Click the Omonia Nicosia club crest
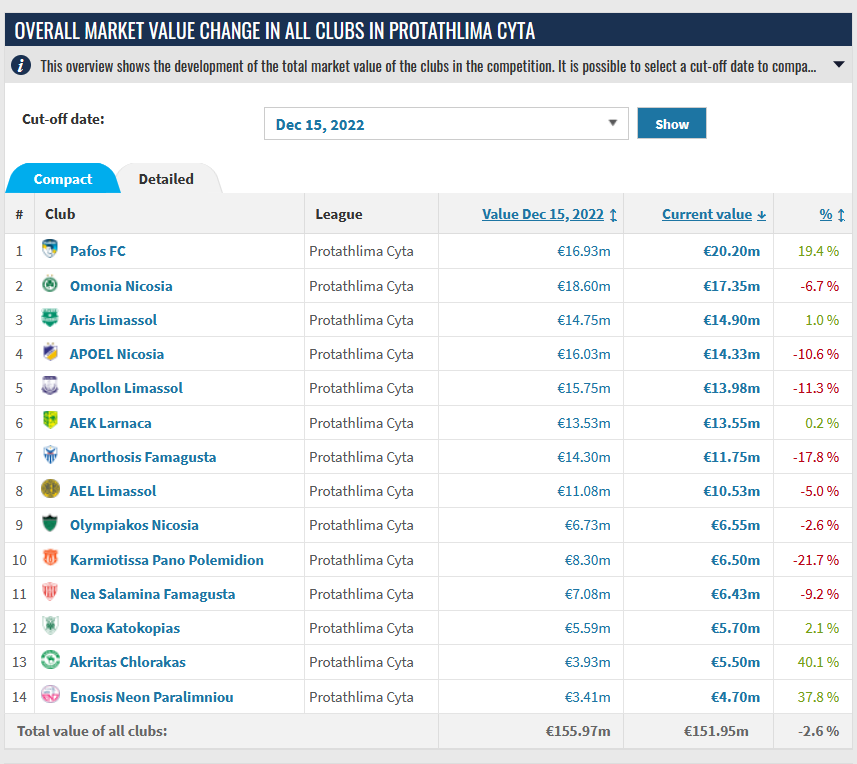This screenshot has width=857, height=764. tap(50, 284)
